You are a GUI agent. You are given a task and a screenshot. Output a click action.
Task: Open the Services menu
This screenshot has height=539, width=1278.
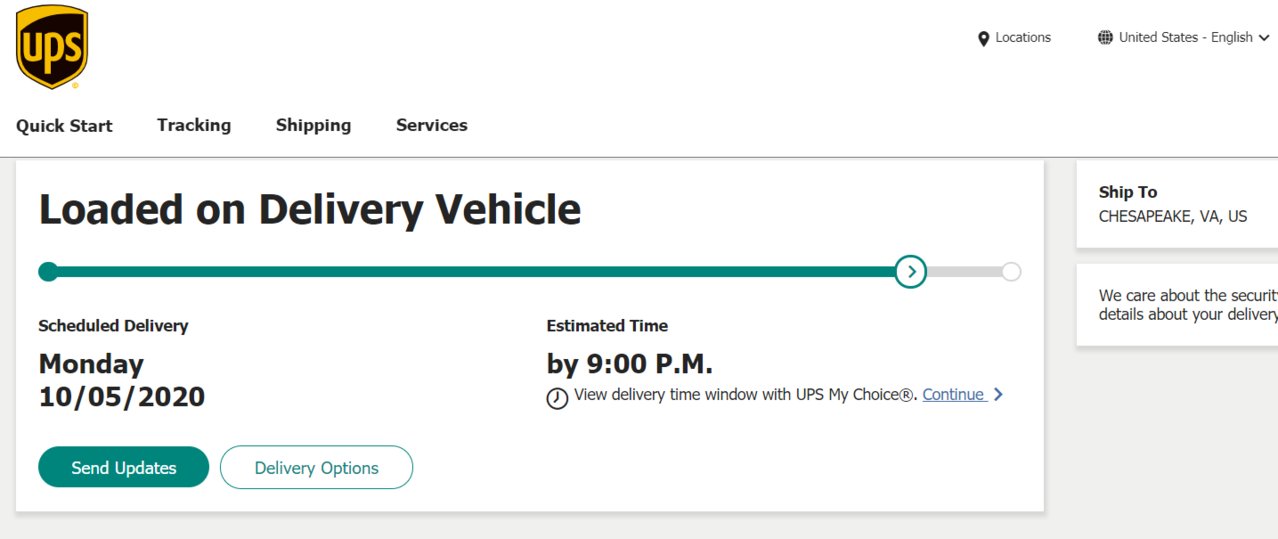[x=432, y=125]
